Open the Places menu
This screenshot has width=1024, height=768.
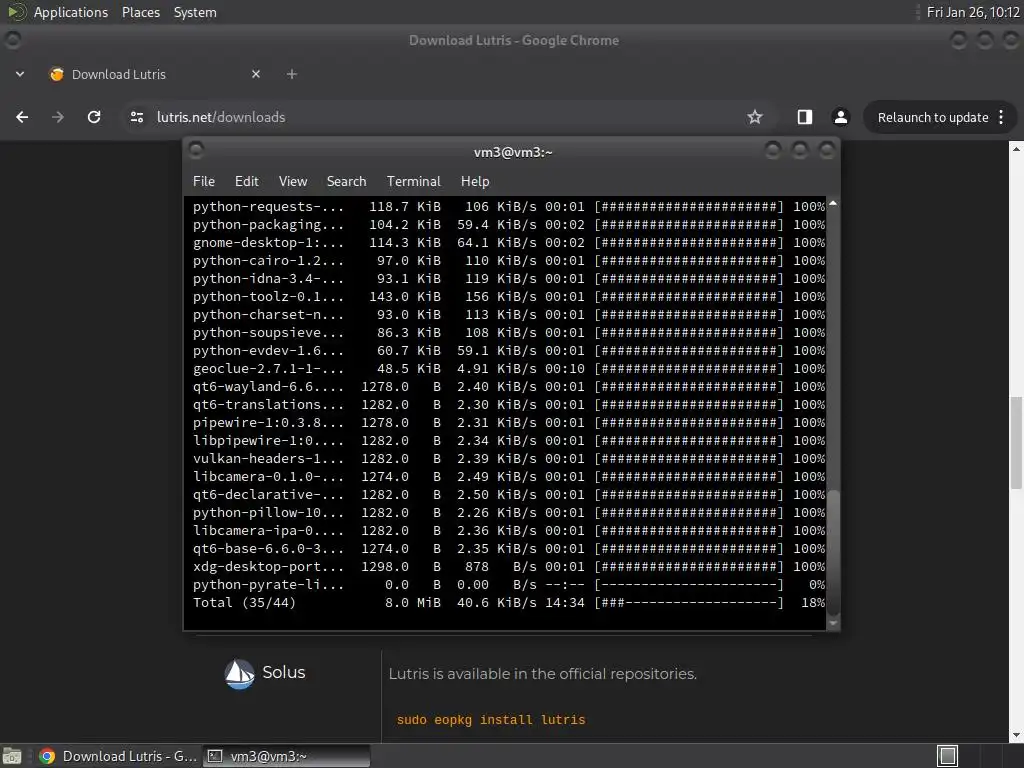(141, 12)
